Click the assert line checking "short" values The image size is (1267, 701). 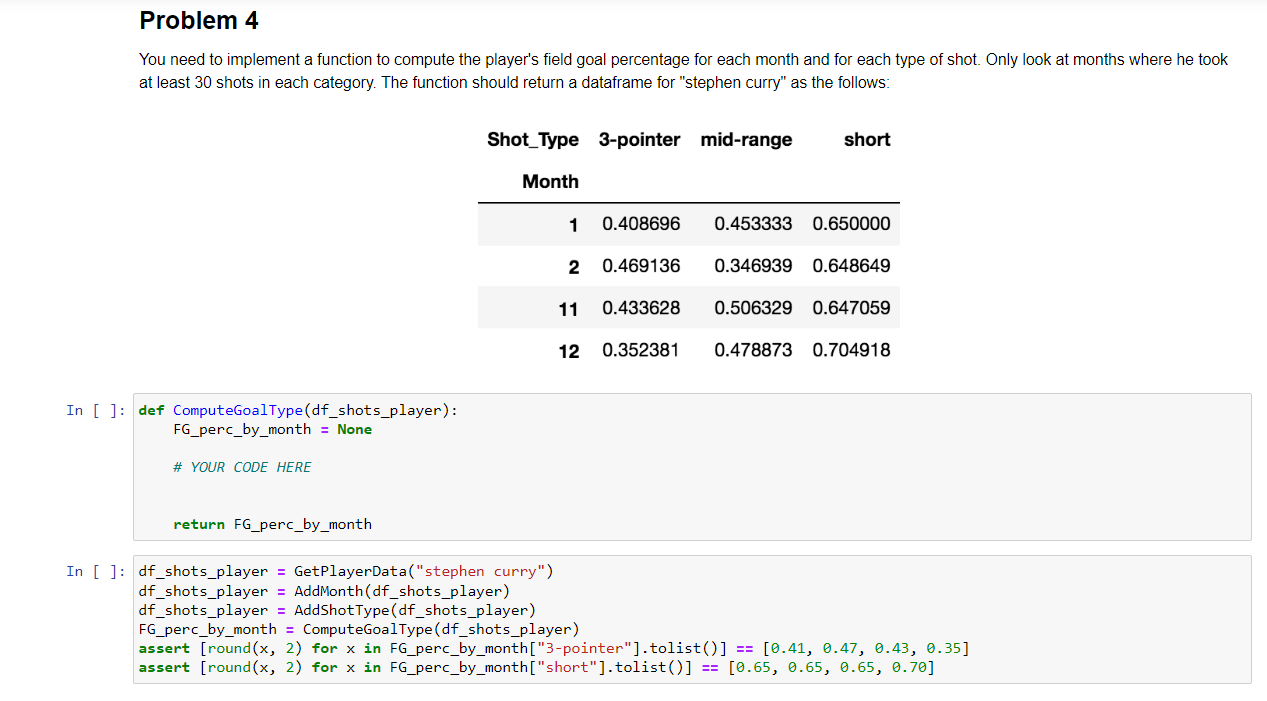point(537,667)
